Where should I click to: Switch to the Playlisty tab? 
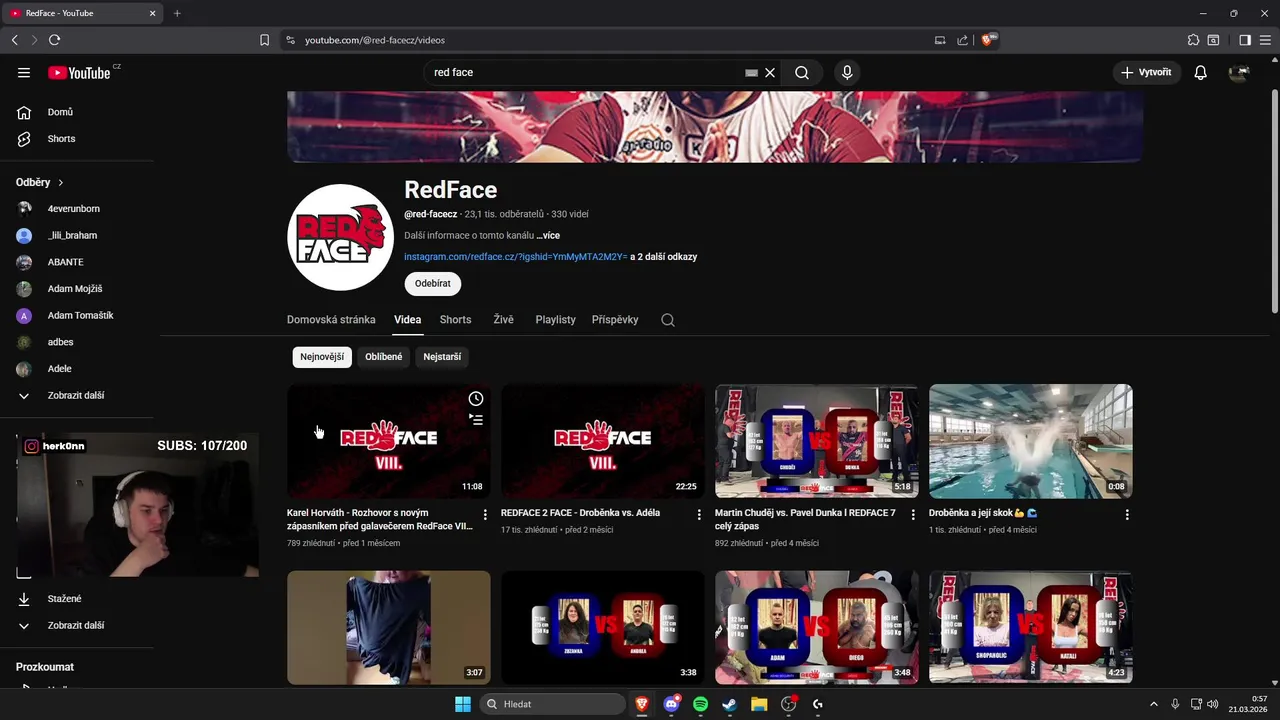coord(555,320)
